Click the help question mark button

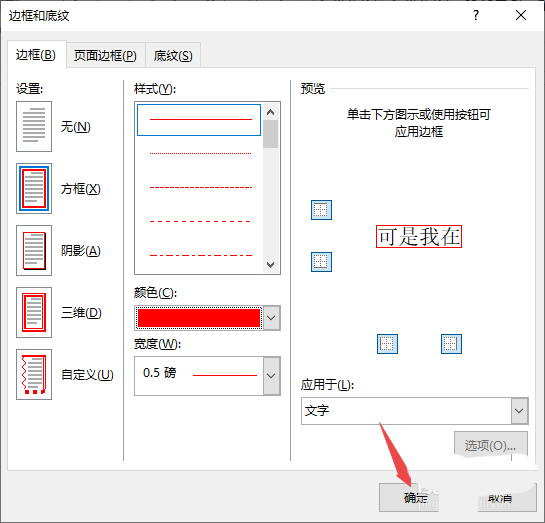pos(476,15)
